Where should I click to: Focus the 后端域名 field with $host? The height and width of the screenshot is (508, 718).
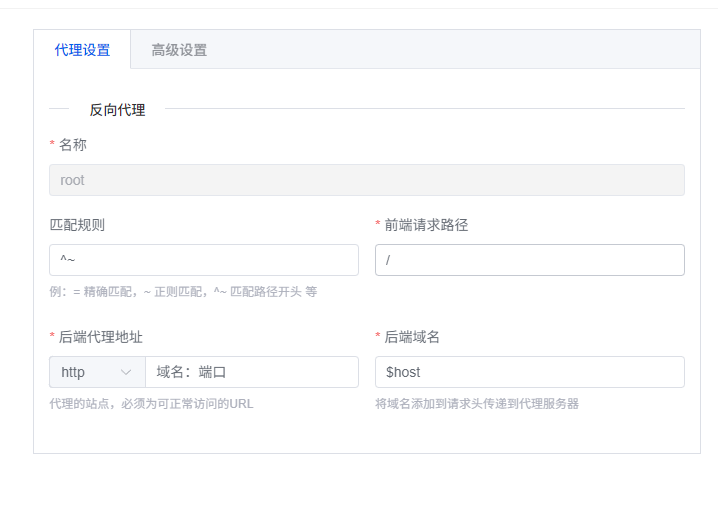click(530, 372)
